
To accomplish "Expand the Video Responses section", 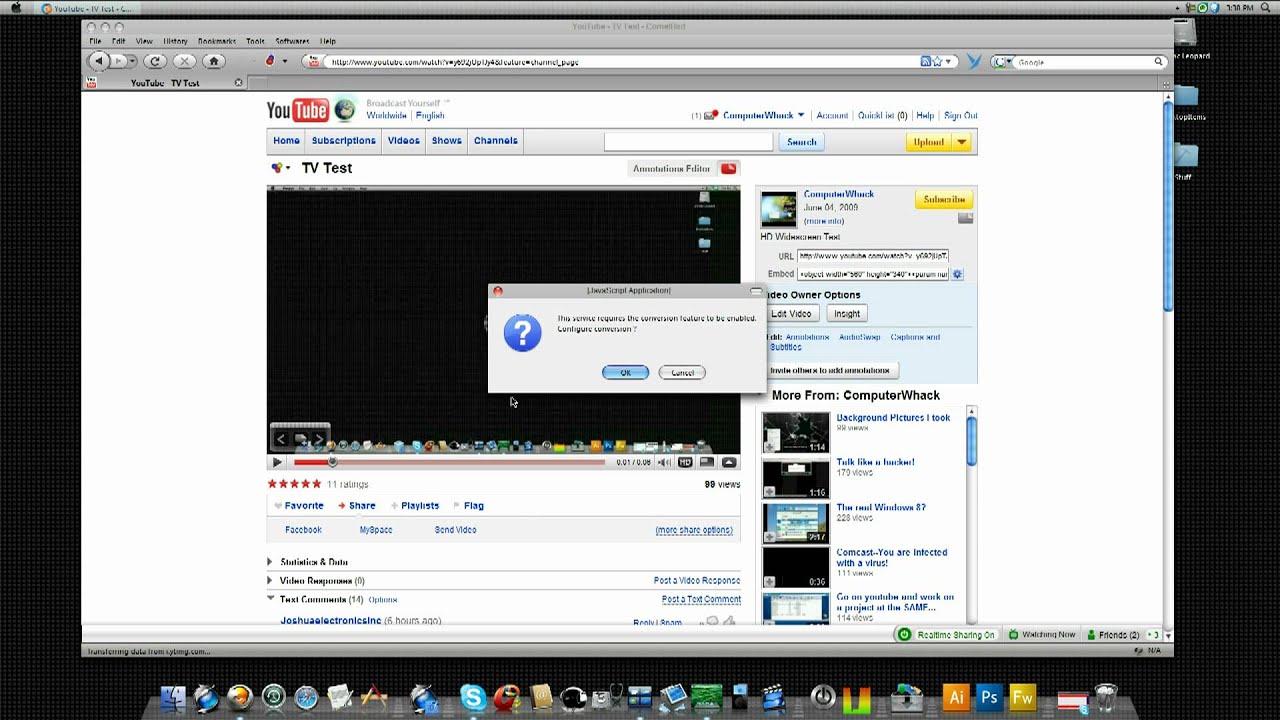I will coord(270,580).
